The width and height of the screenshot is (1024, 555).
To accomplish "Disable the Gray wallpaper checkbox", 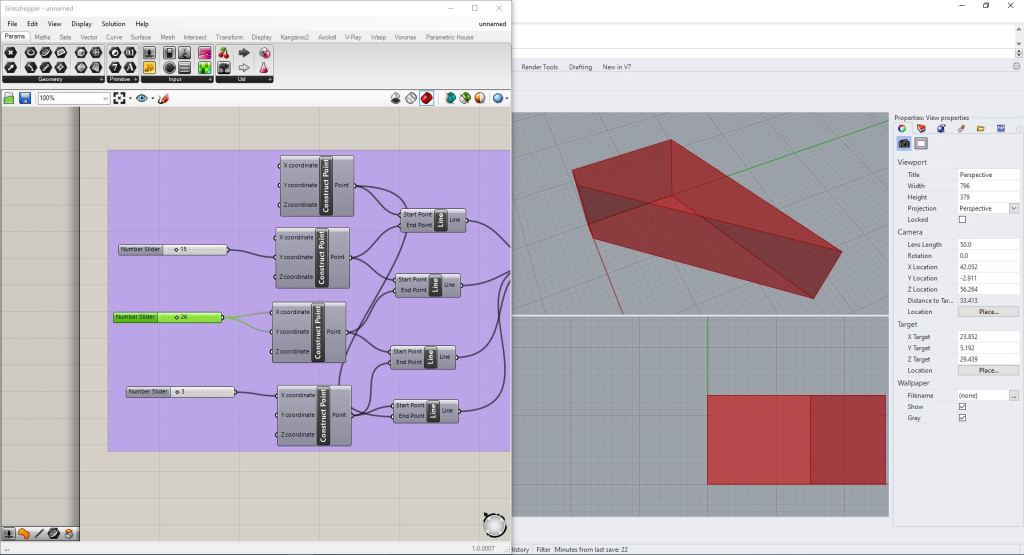I will [962, 418].
